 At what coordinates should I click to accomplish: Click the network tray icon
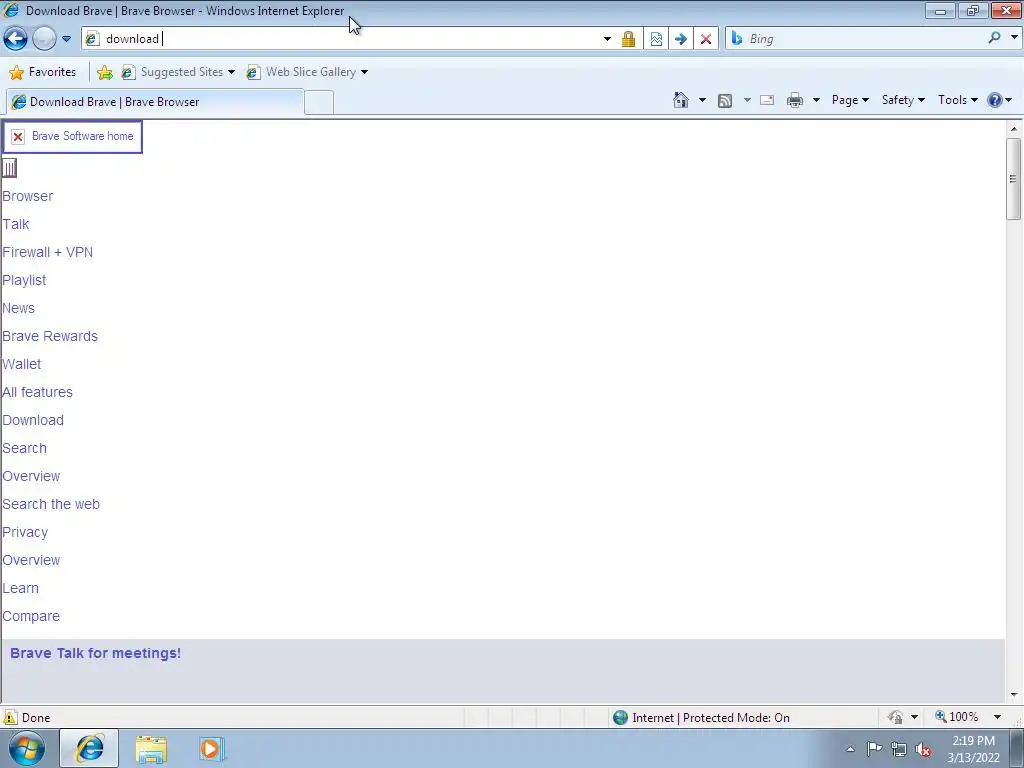(x=899, y=749)
